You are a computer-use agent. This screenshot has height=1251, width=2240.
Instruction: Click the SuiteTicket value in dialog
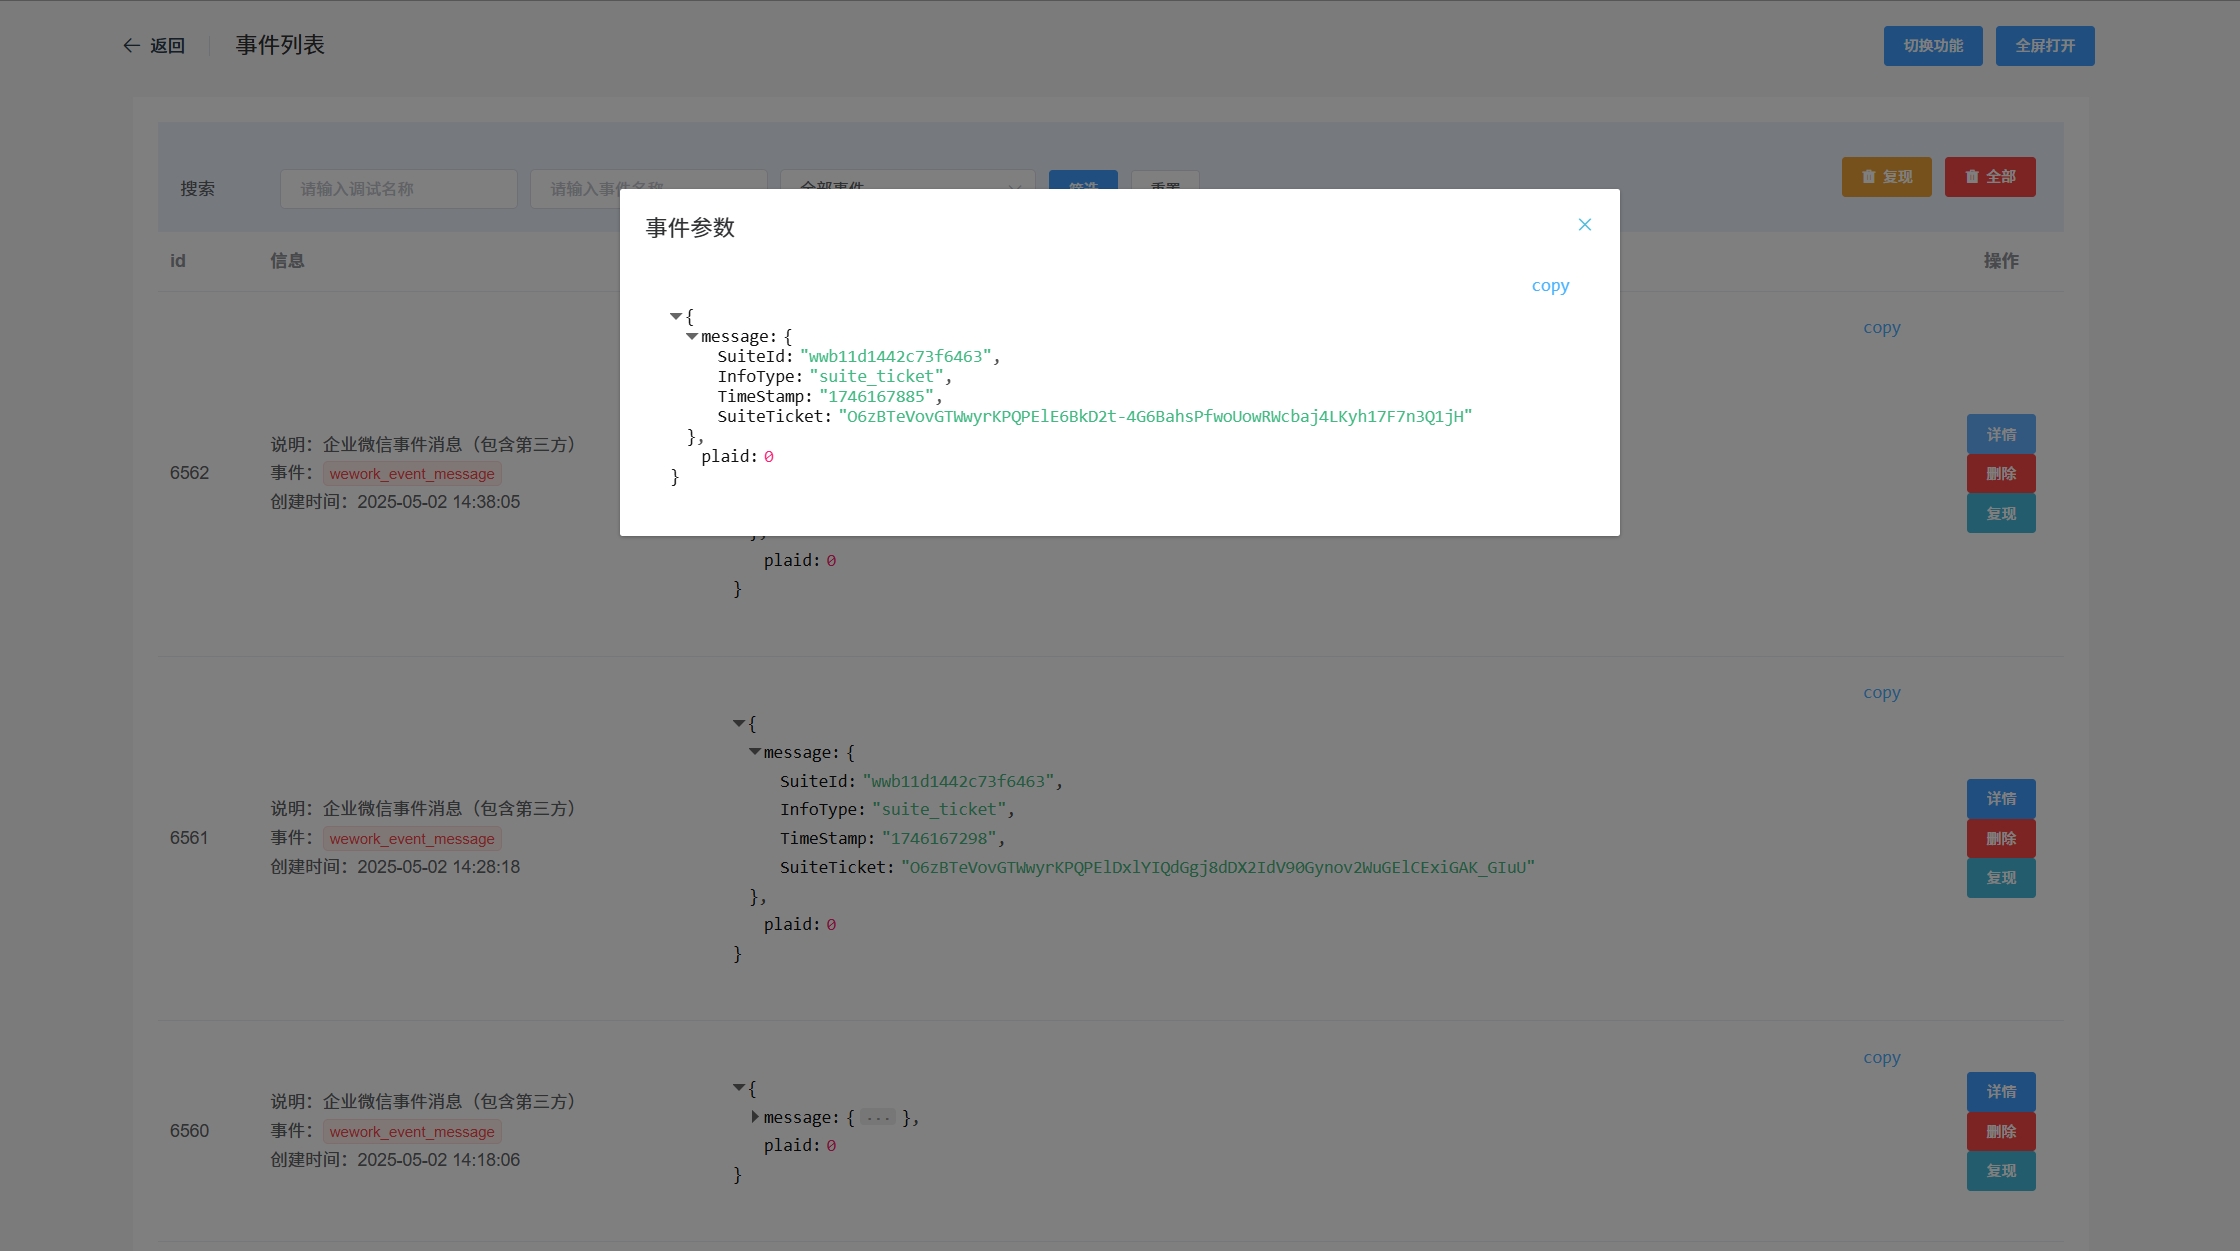1154,417
